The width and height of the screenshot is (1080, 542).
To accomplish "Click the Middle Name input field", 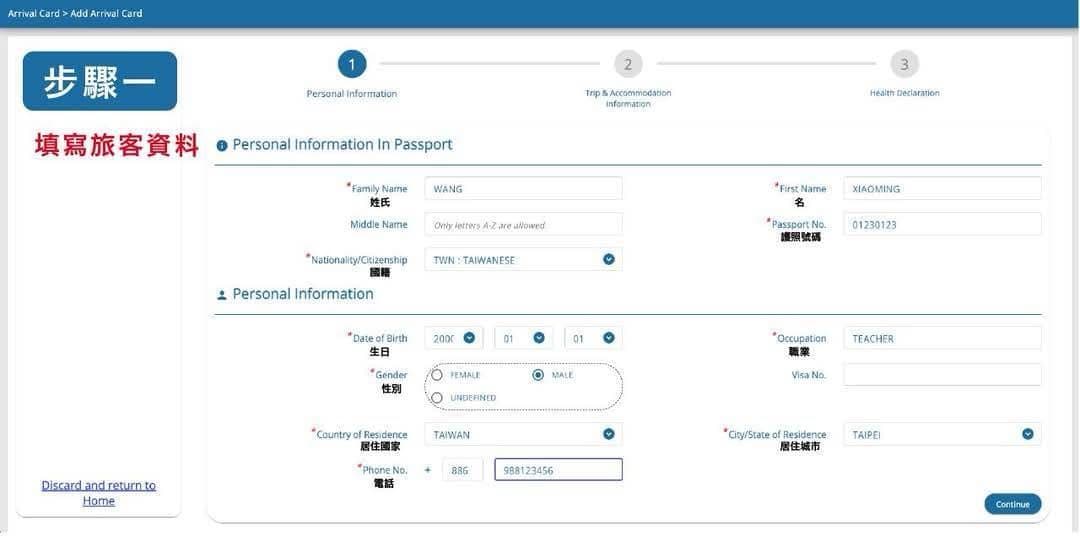I will coord(523,225).
